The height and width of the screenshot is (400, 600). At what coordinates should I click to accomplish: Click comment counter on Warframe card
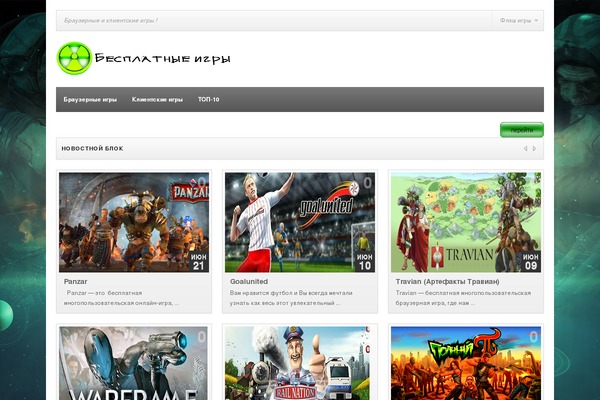pos(201,337)
